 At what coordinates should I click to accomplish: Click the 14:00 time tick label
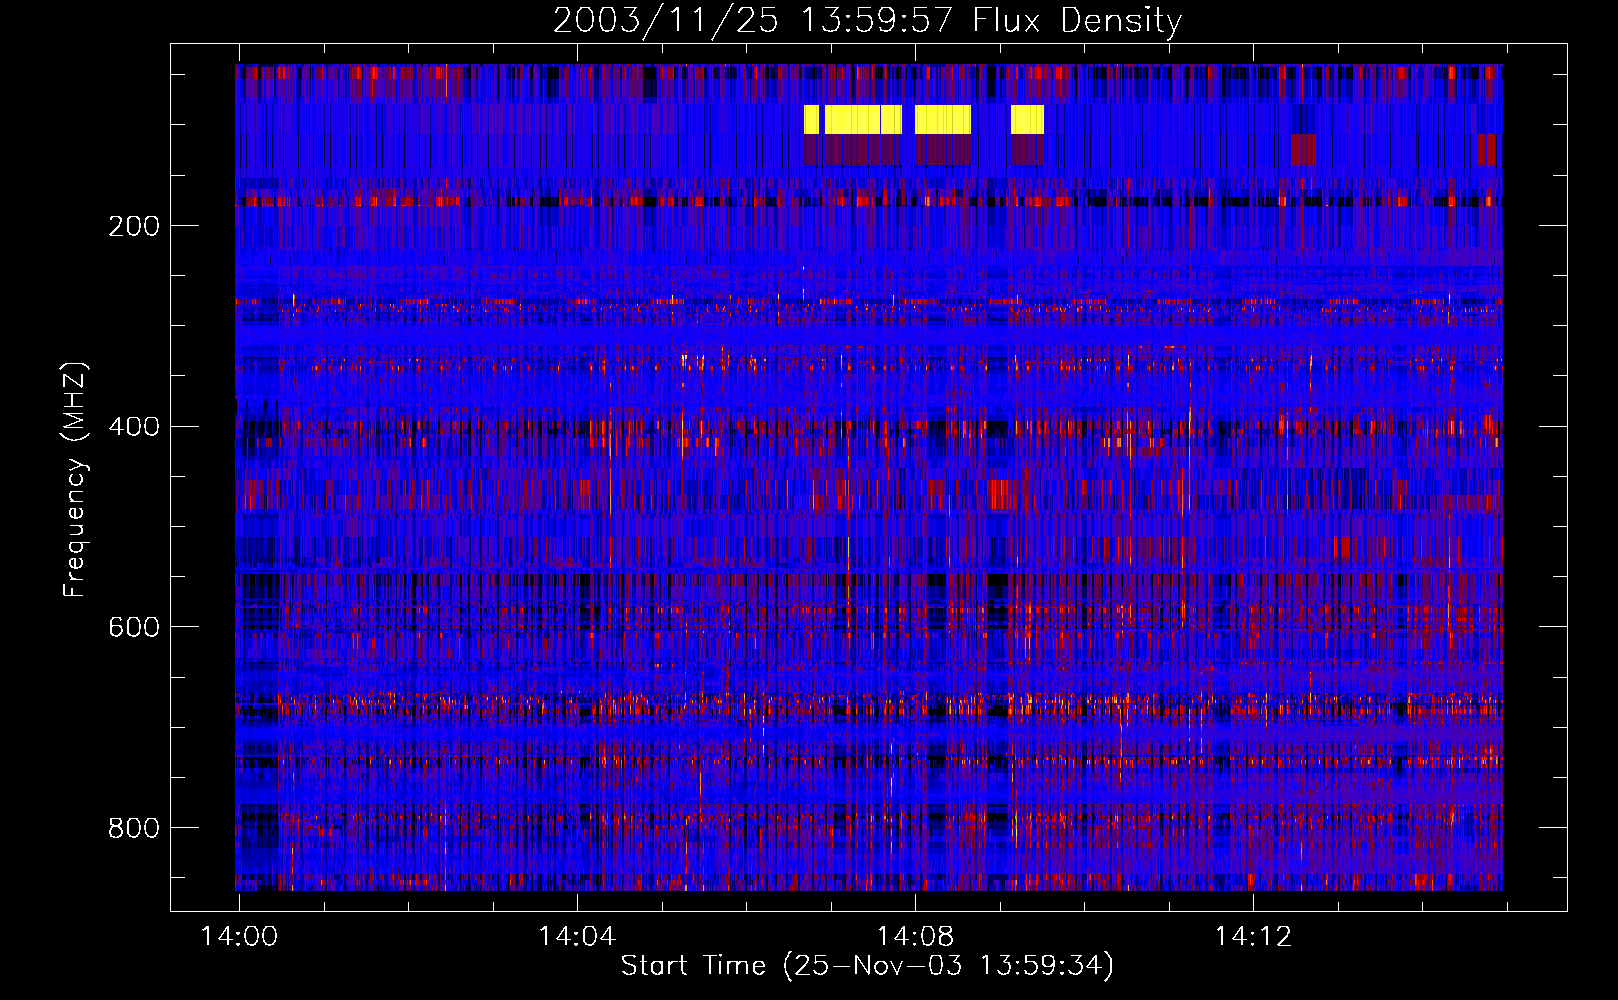click(x=239, y=936)
